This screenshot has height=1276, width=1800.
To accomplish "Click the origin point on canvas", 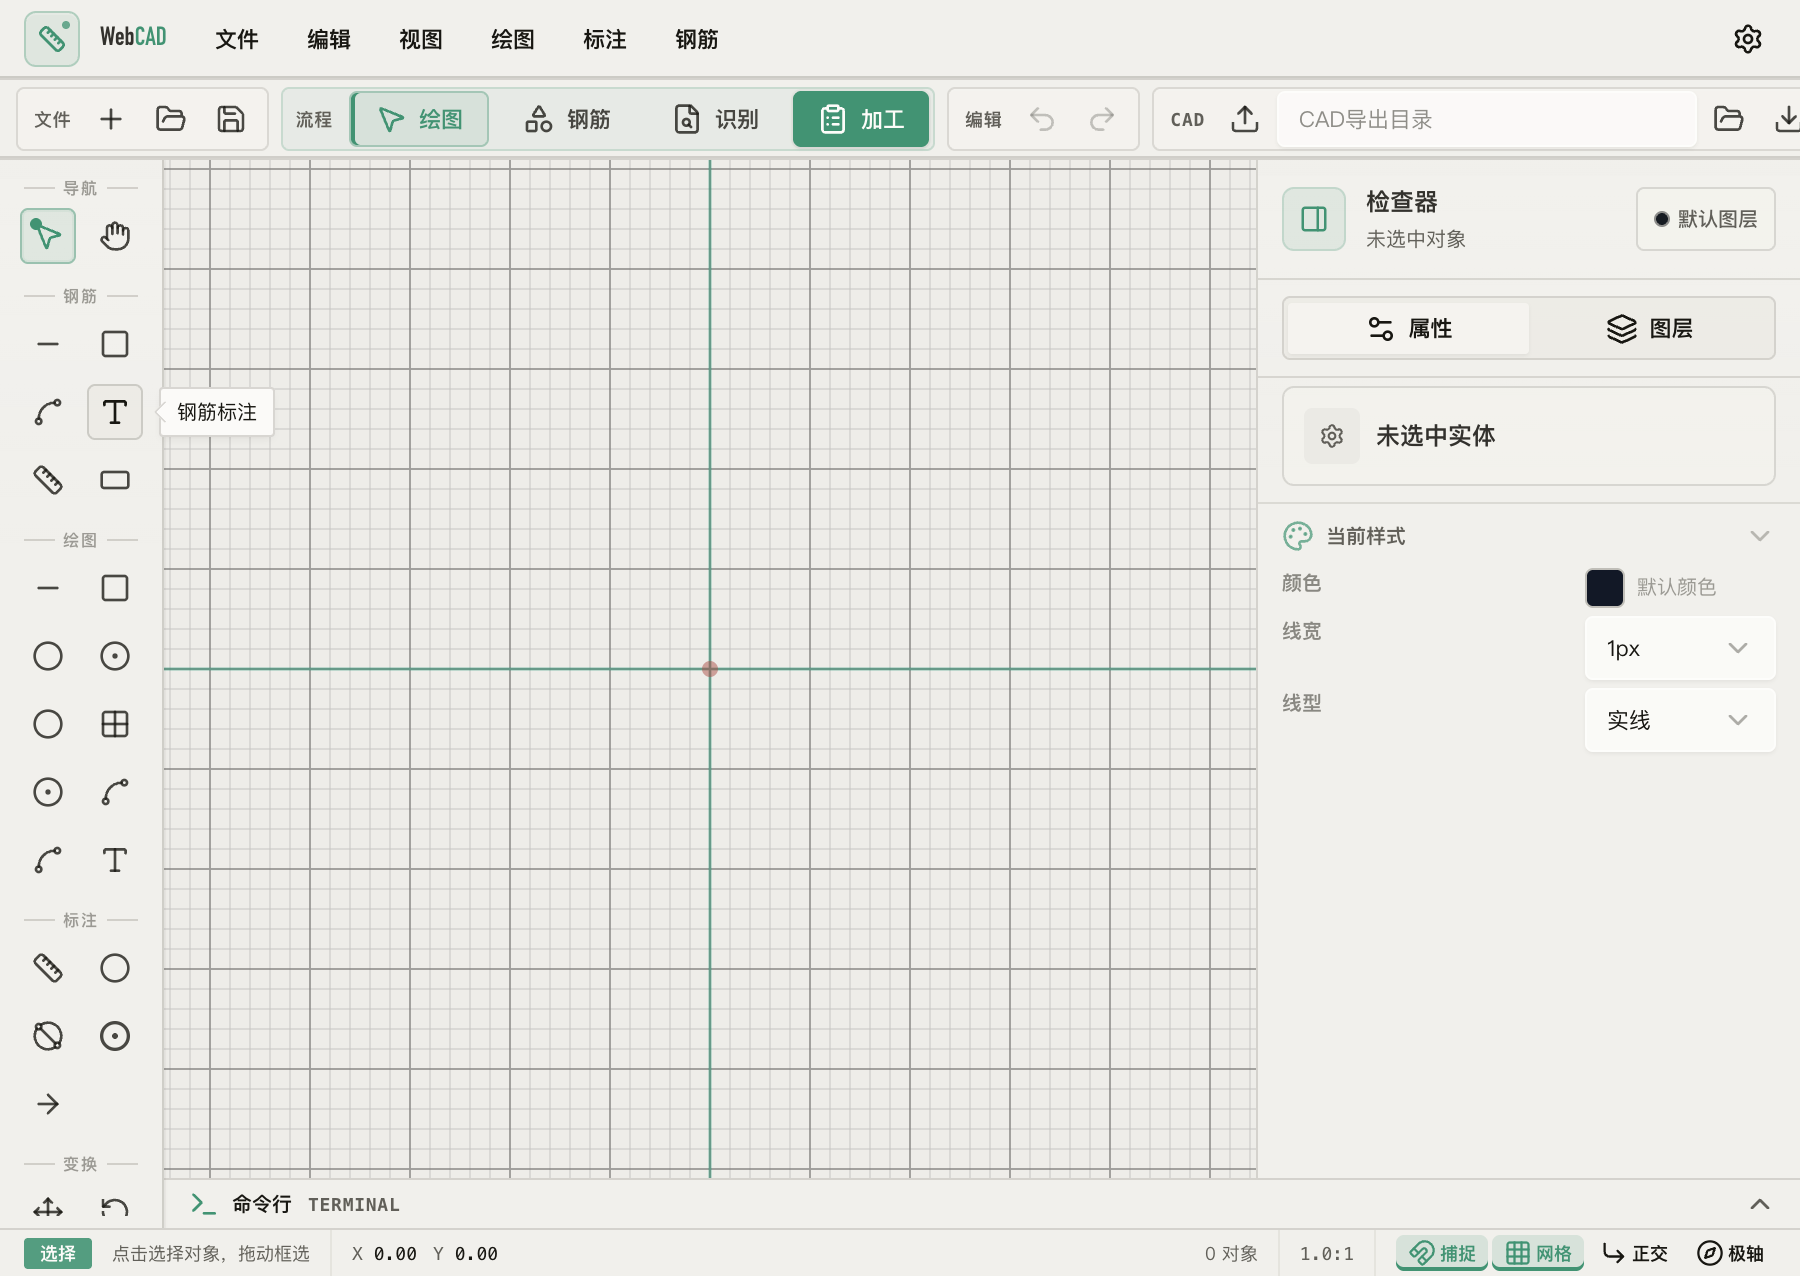I will 710,669.
